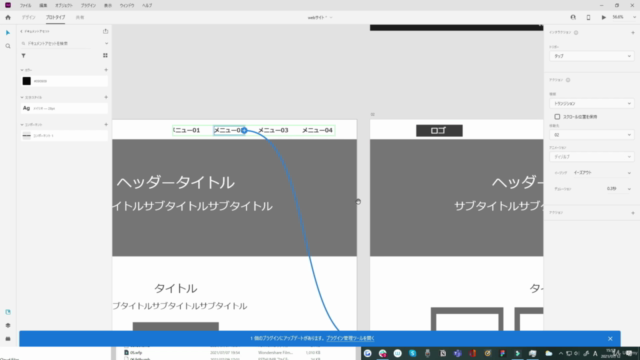Open the easing イーズアウト dropdown

[602, 173]
